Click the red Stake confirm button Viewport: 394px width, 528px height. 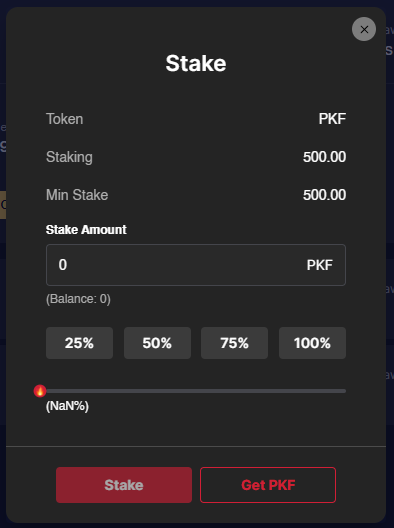point(124,485)
